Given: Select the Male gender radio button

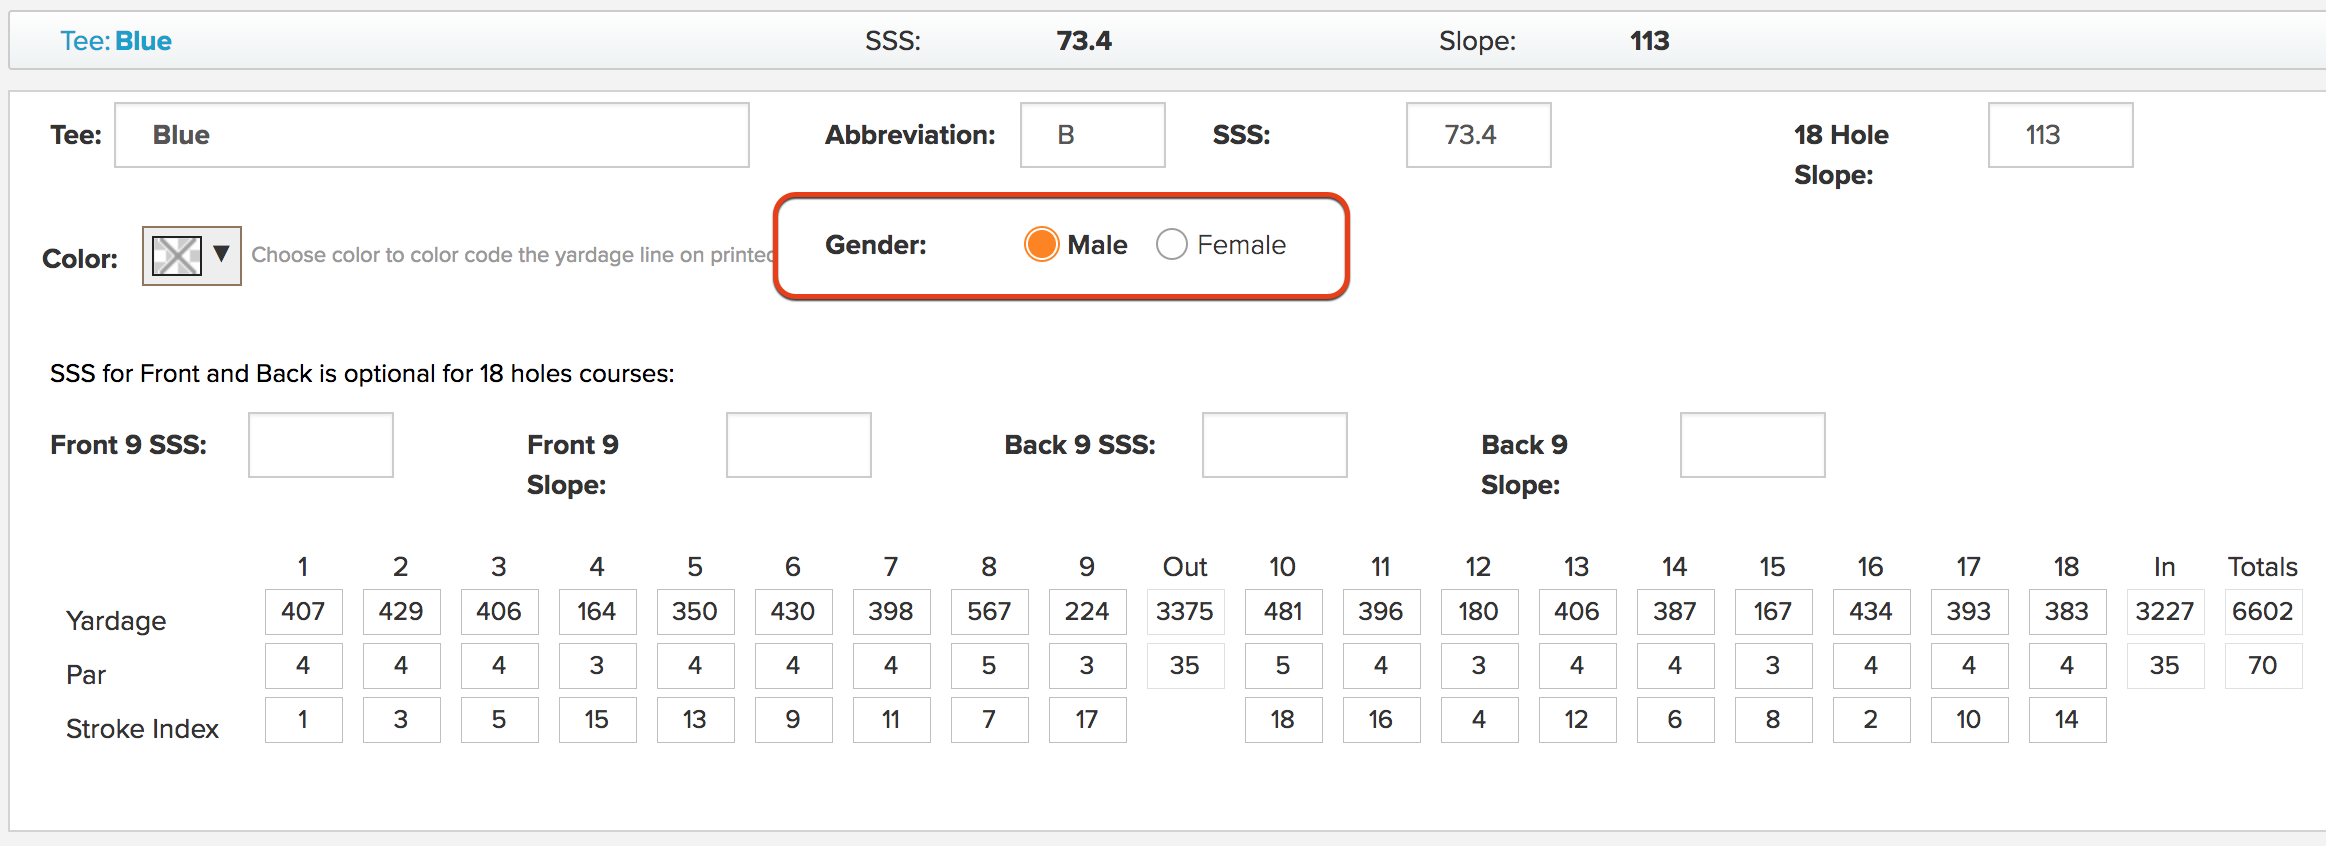Looking at the screenshot, I should (1041, 244).
